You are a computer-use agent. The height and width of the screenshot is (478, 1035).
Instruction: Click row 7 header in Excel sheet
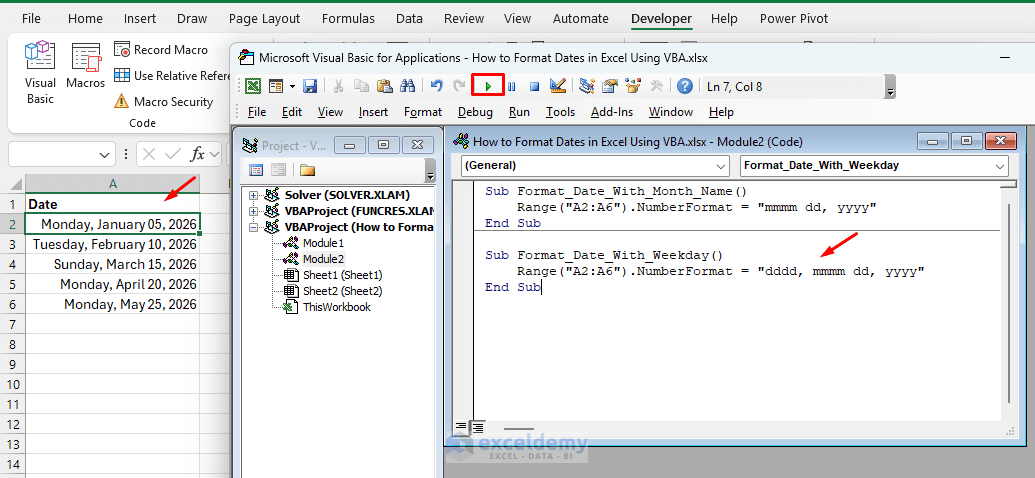[13, 324]
